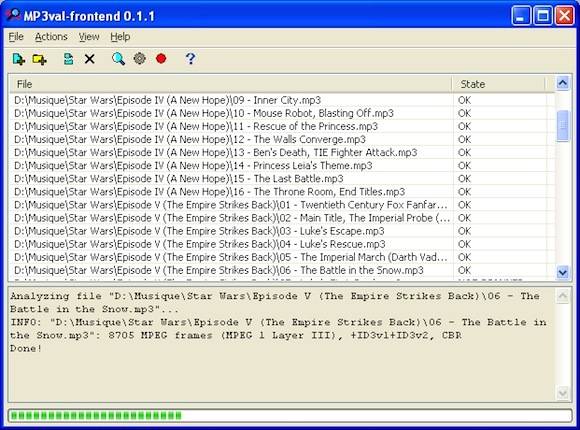Click OK state of Inner City row
This screenshot has width=580, height=430.
point(465,100)
